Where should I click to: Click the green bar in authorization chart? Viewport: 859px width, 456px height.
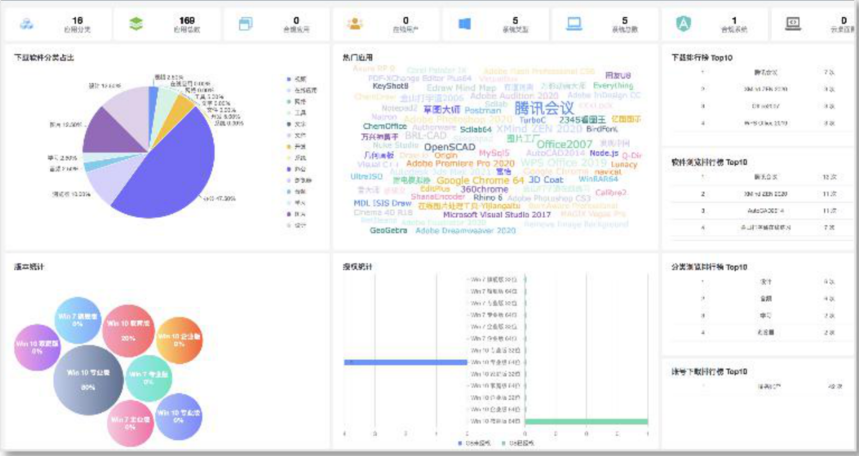(x=586, y=421)
